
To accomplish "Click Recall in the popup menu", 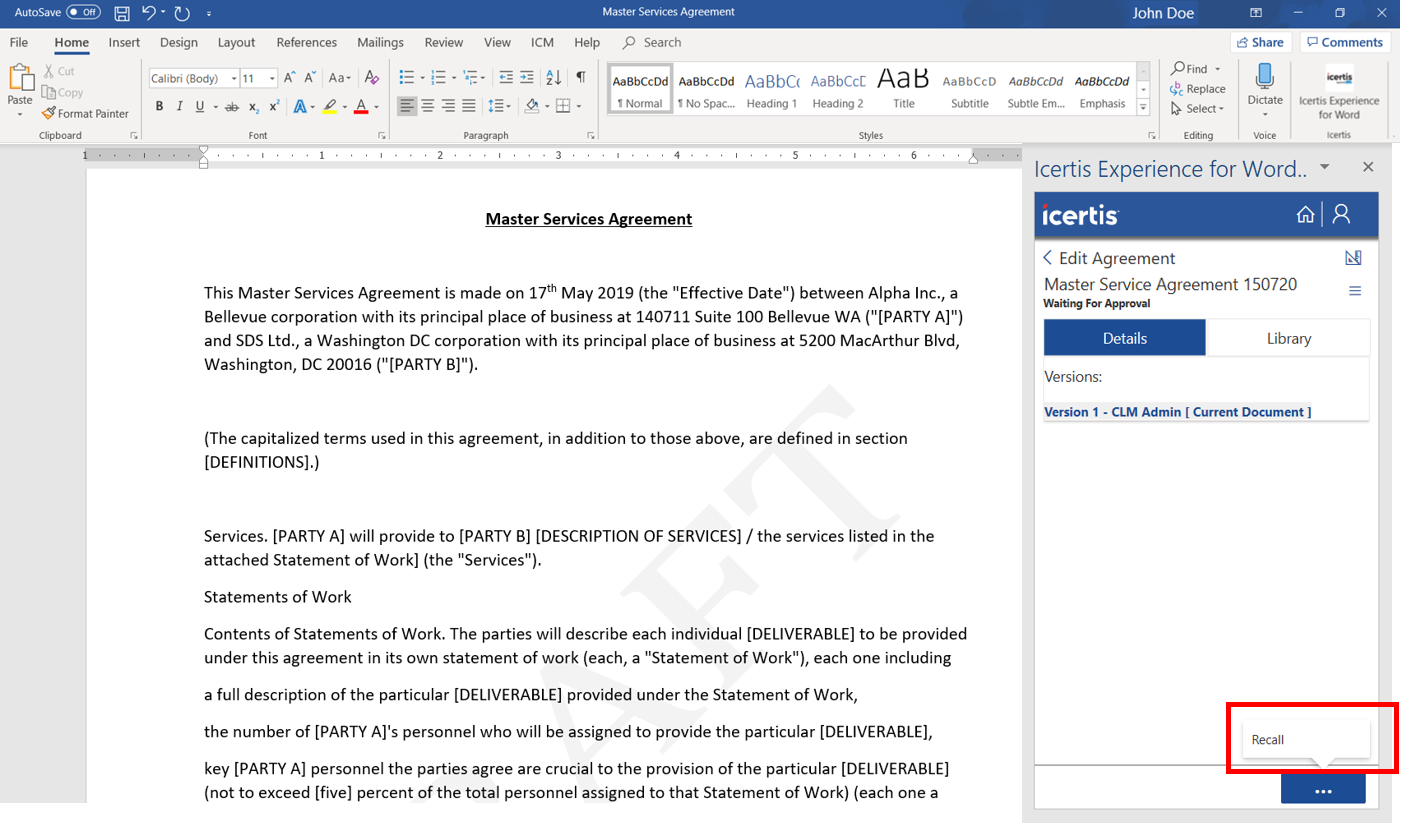I will click(x=1268, y=740).
